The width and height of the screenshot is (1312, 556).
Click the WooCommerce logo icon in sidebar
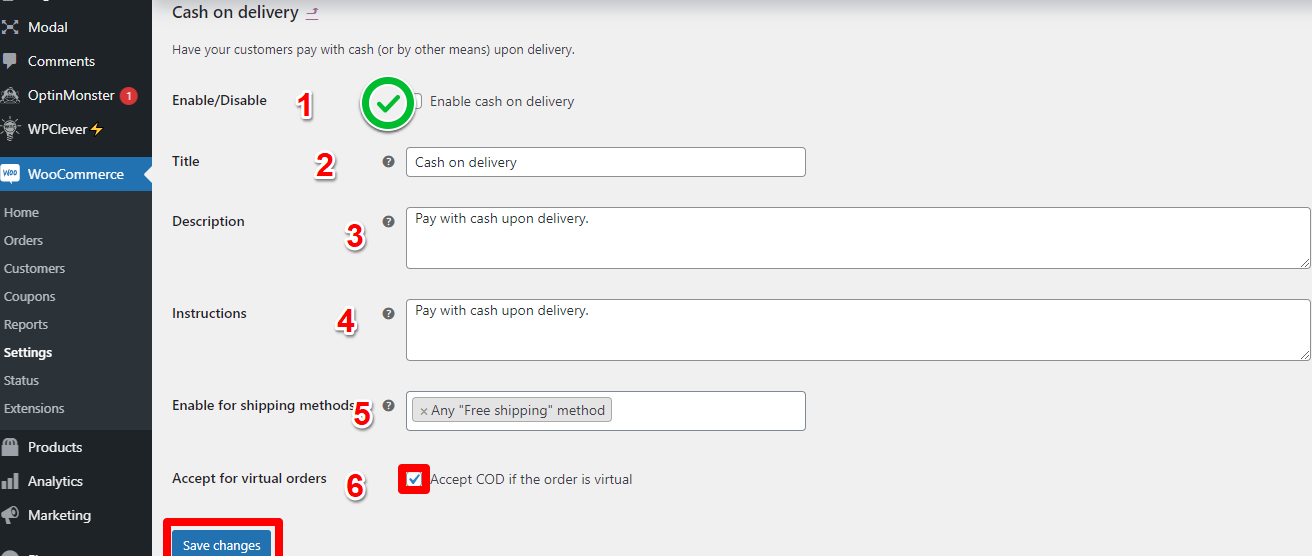[11, 174]
